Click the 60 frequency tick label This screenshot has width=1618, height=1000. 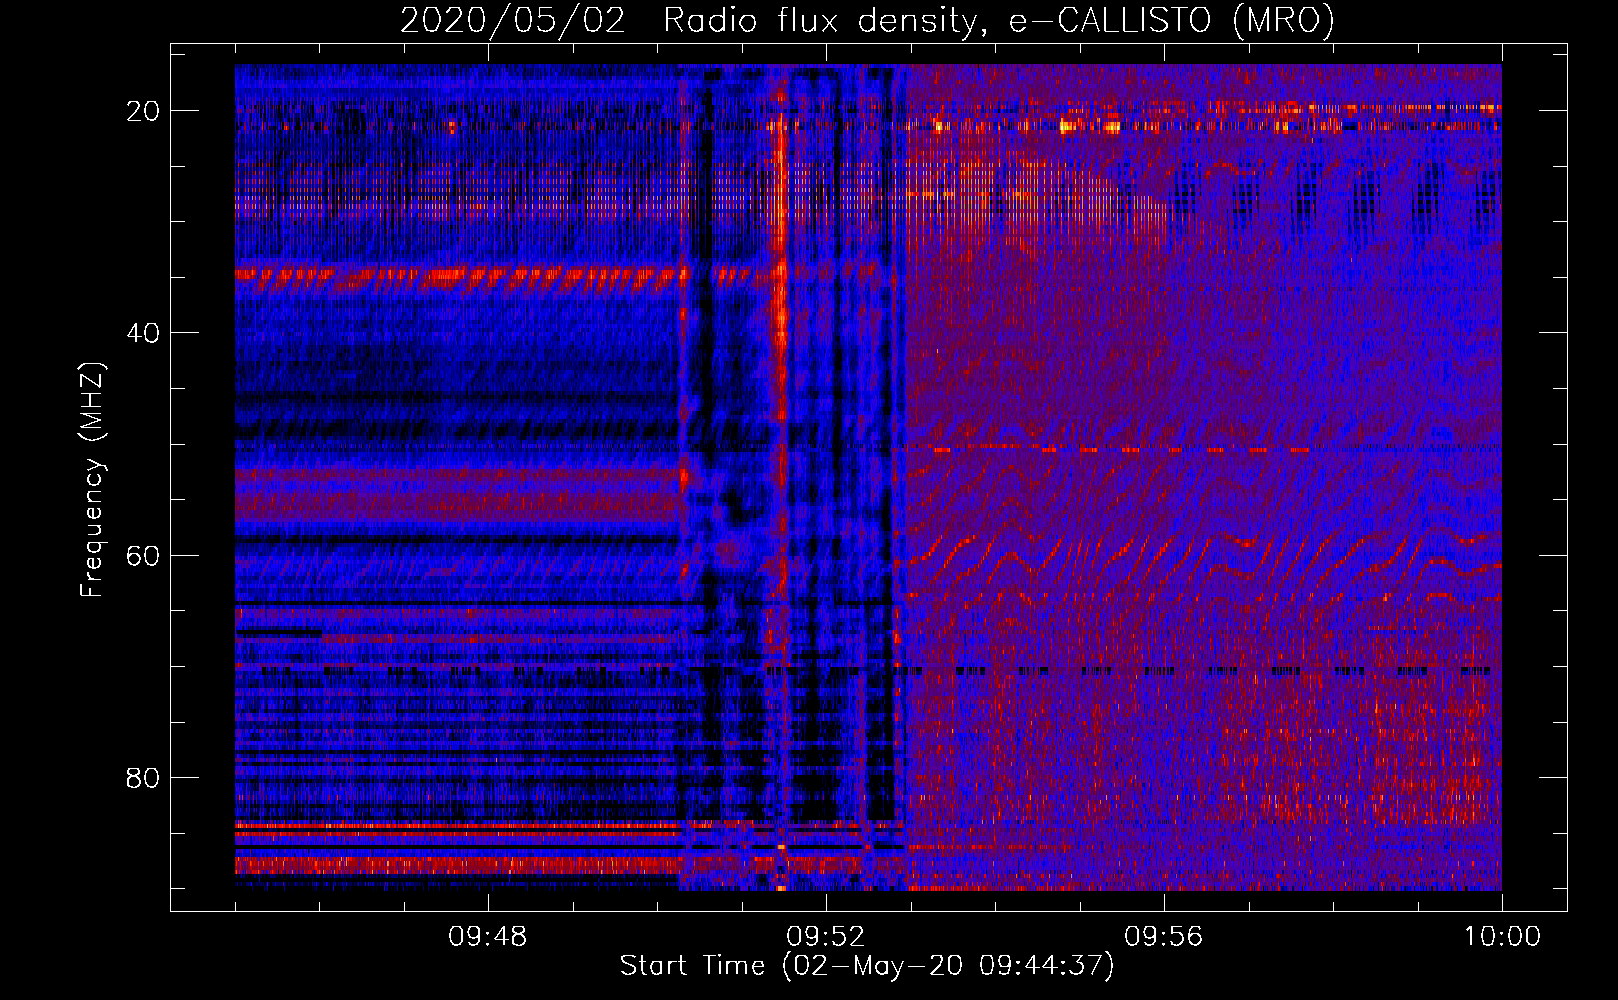144,555
